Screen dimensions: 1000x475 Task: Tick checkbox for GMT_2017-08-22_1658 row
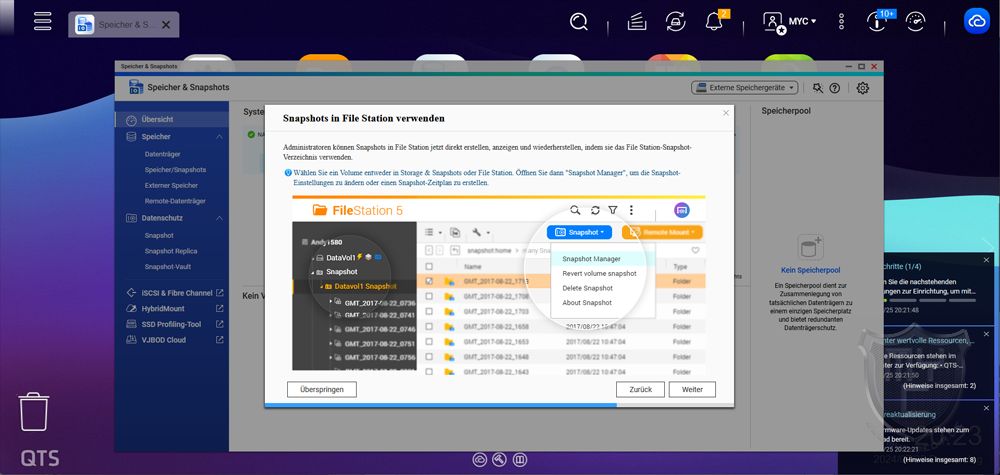(429, 326)
